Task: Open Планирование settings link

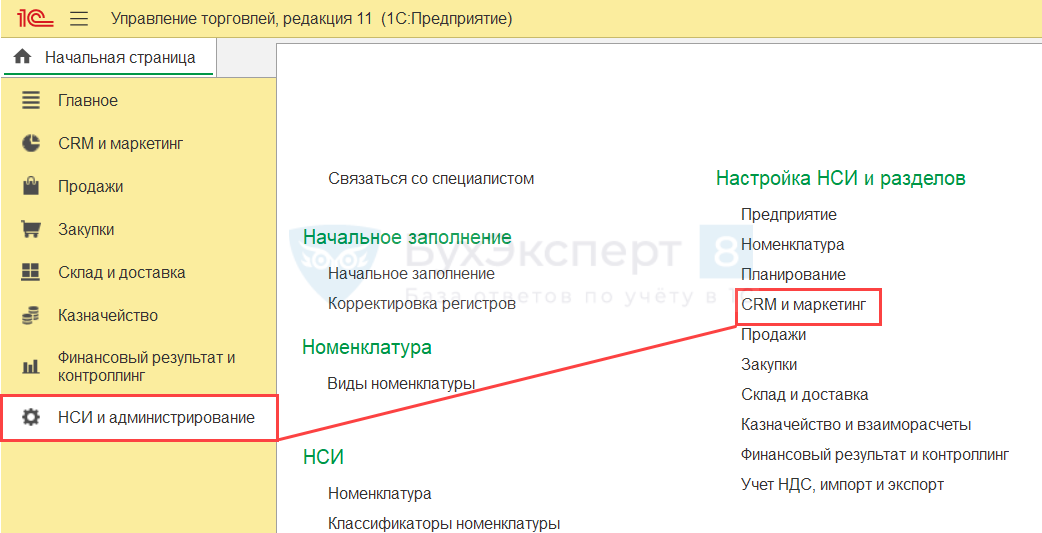Action: click(x=793, y=274)
